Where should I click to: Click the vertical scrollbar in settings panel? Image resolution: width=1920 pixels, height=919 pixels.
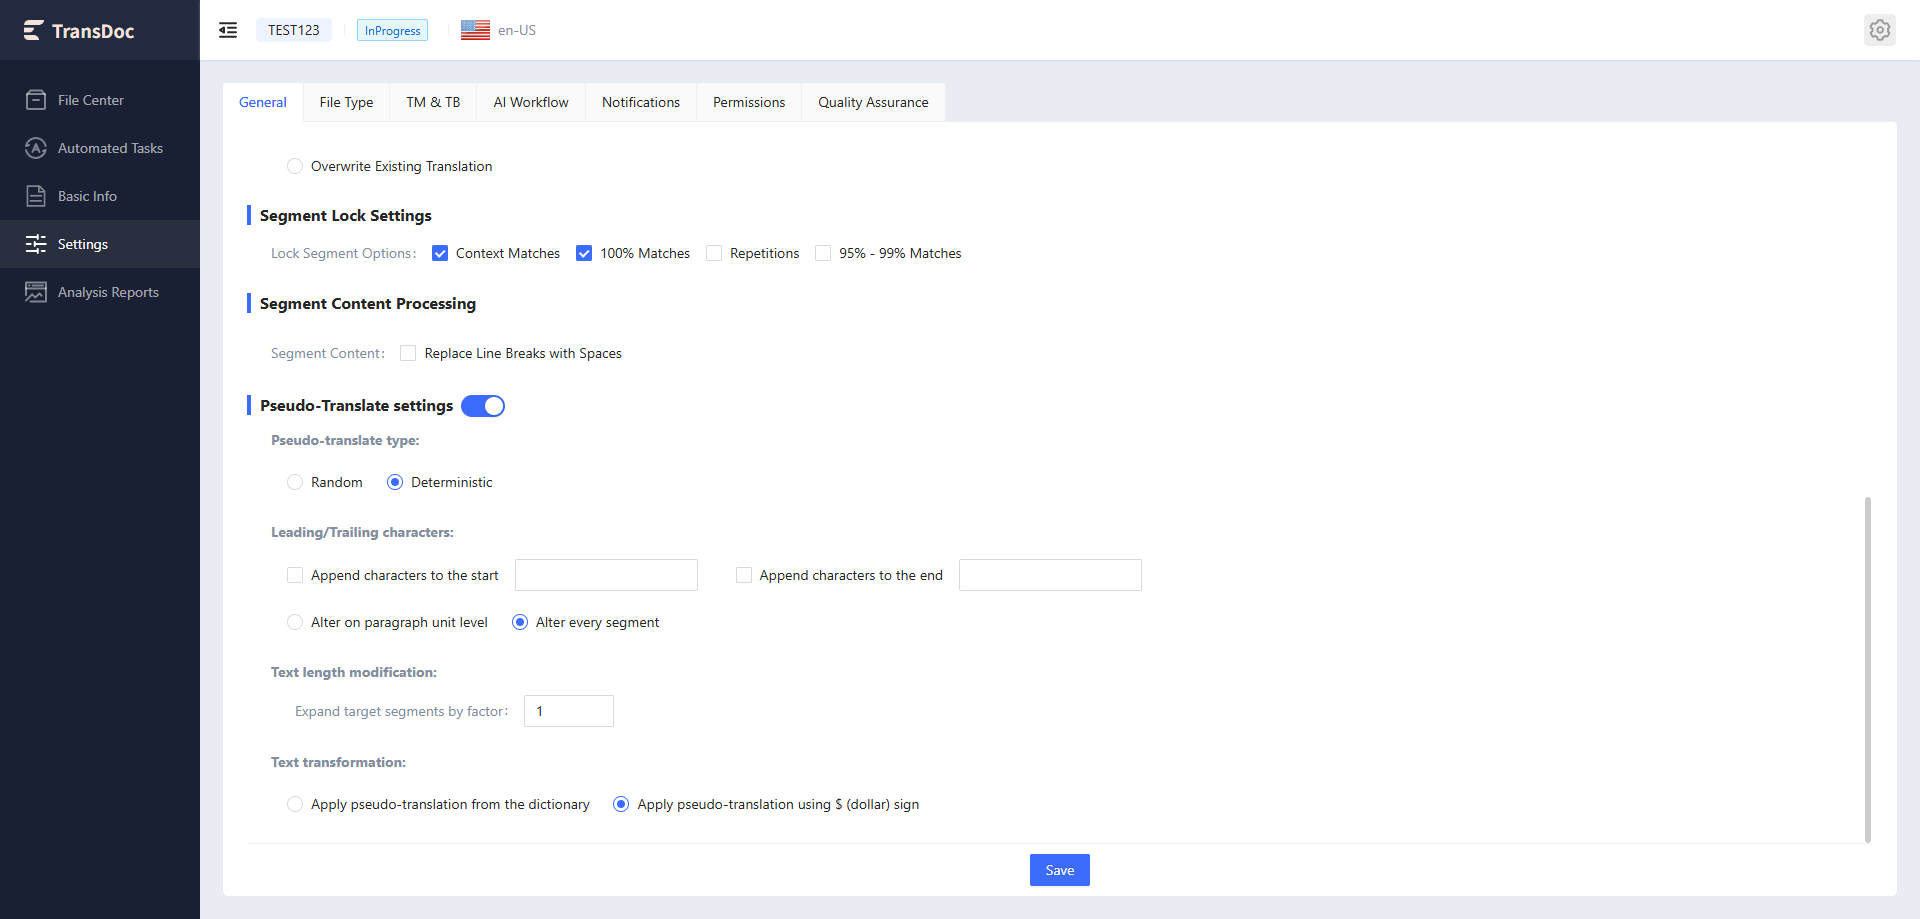tap(1867, 669)
